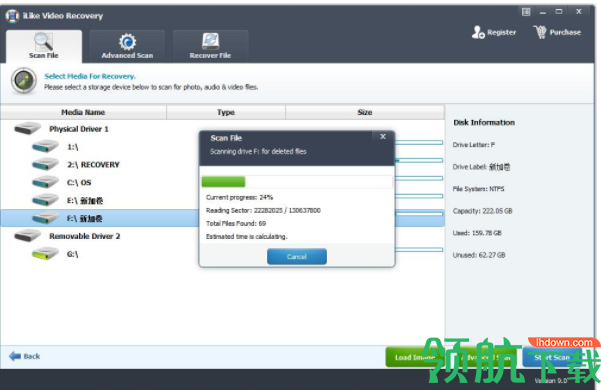Click the 'Capacity: 222.05 GB' text
Viewport: 601px width, 390px height.
482,211
